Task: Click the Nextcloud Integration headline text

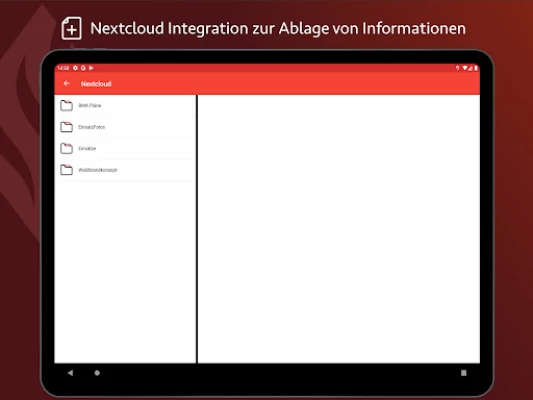Action: pos(278,29)
